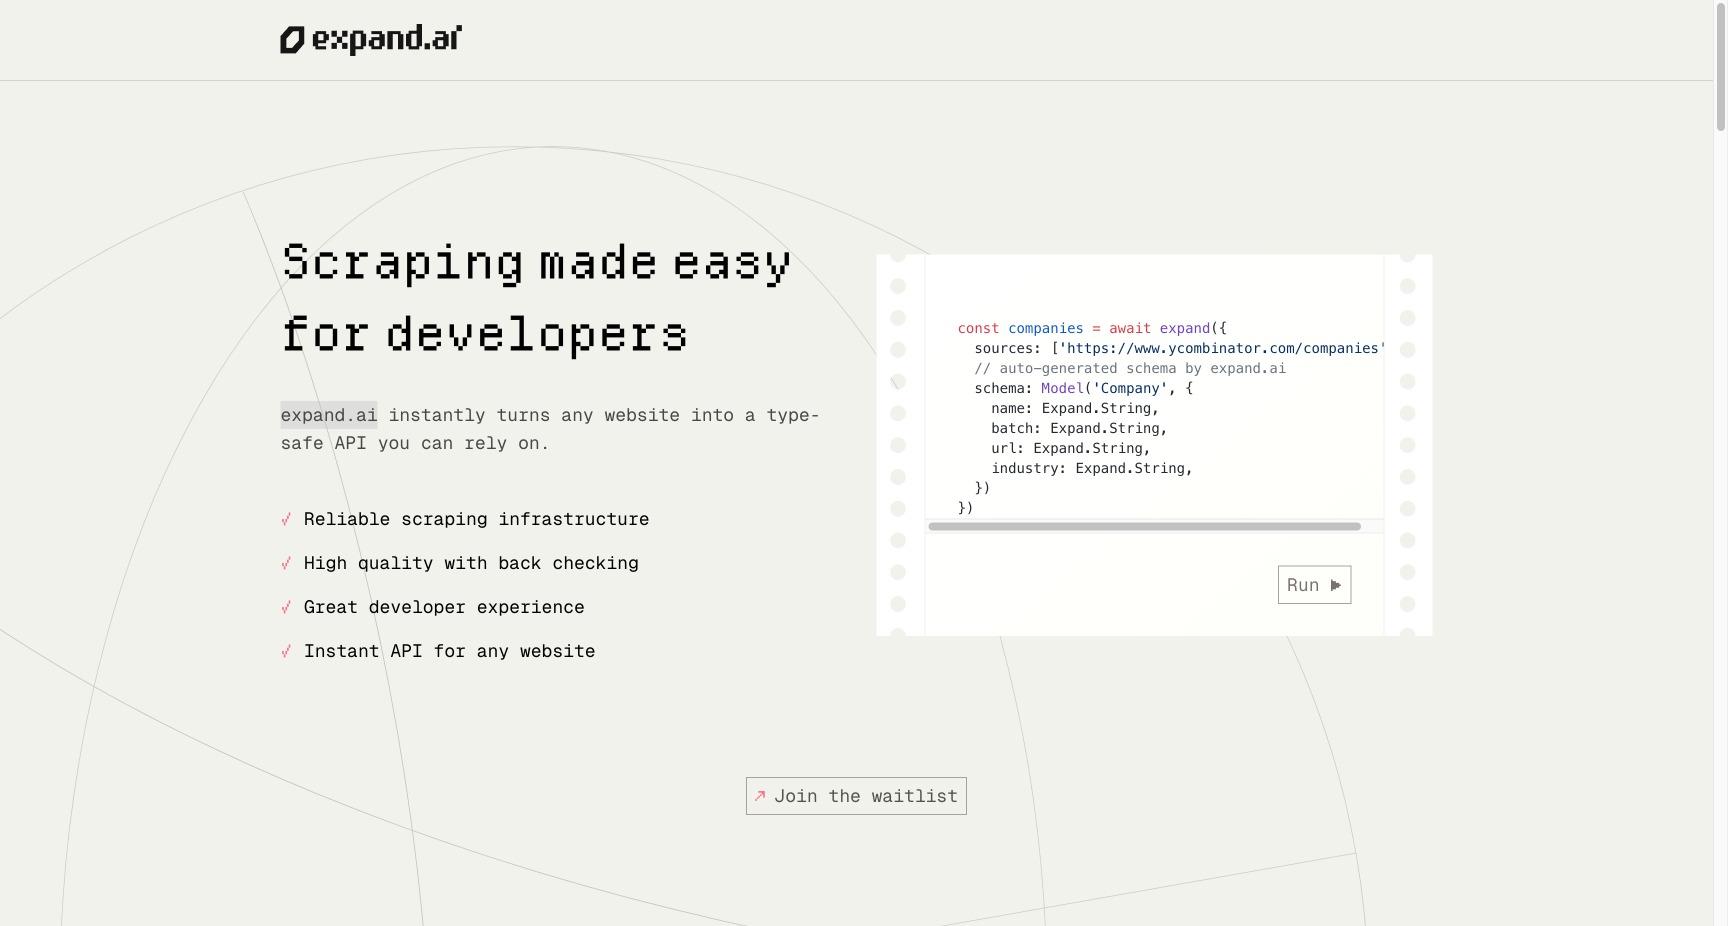Join the waitlist
Screen dimensions: 1728x926
click(855, 796)
